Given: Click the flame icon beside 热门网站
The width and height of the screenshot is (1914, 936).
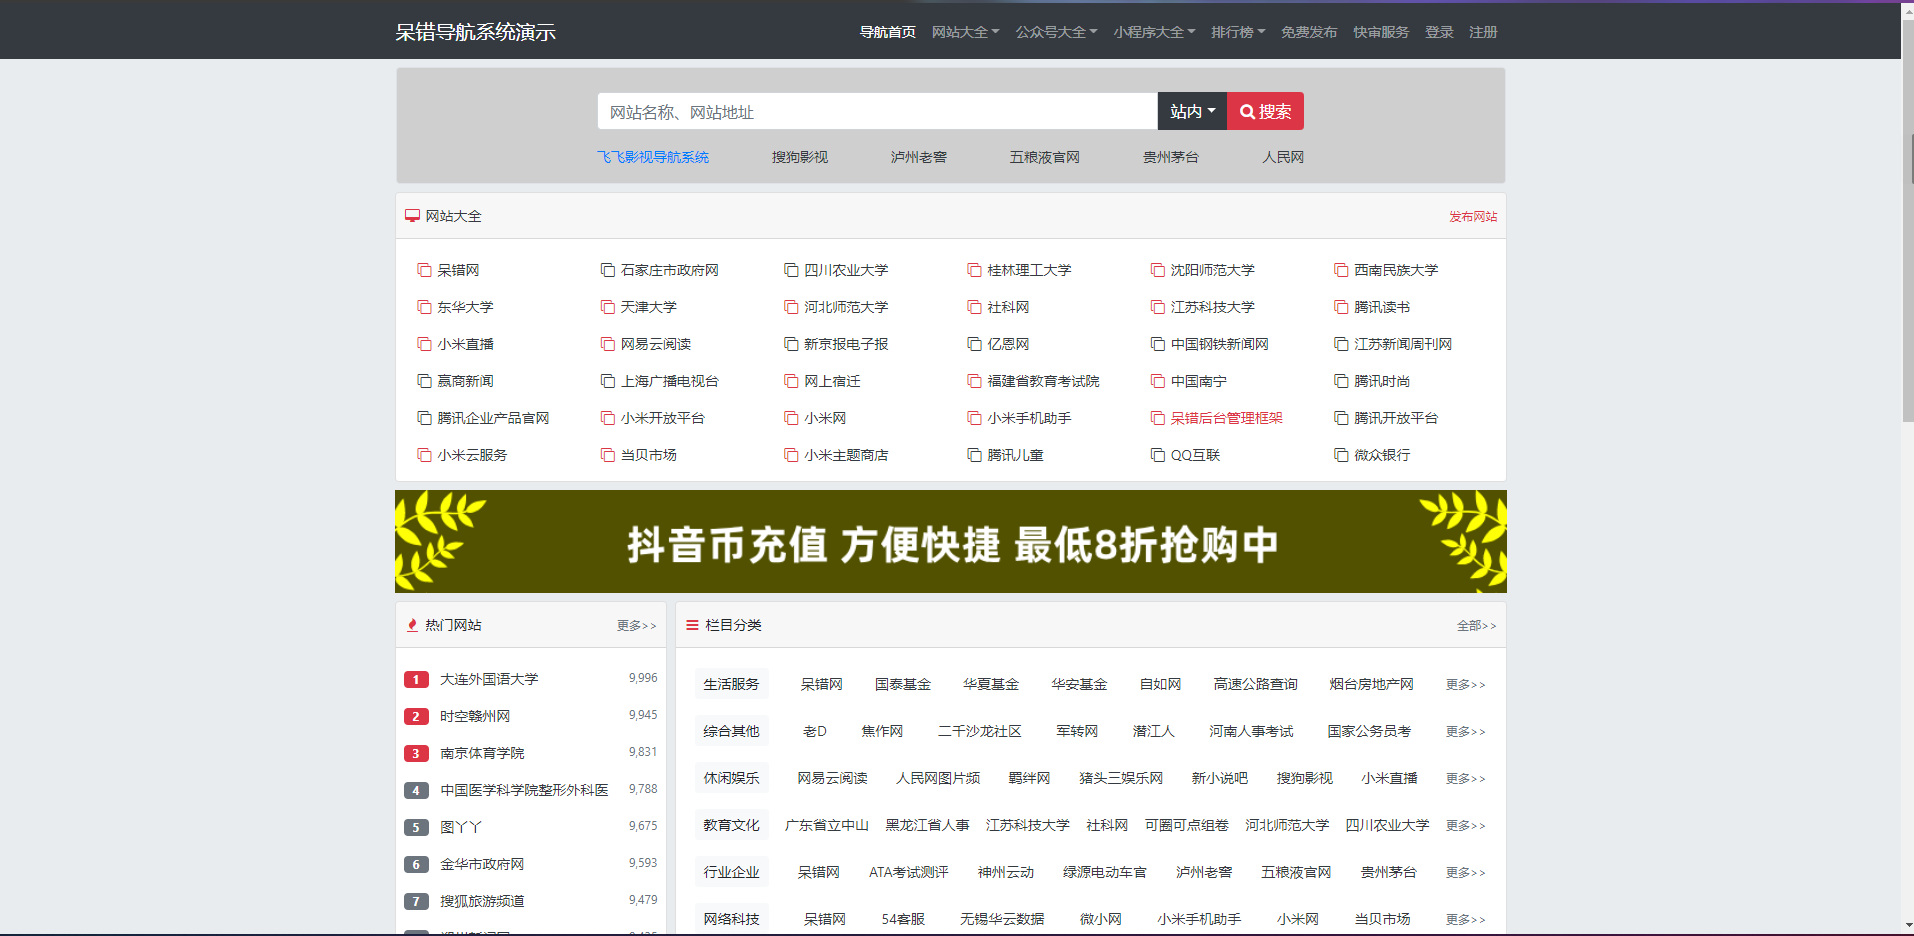Looking at the screenshot, I should tap(412, 625).
